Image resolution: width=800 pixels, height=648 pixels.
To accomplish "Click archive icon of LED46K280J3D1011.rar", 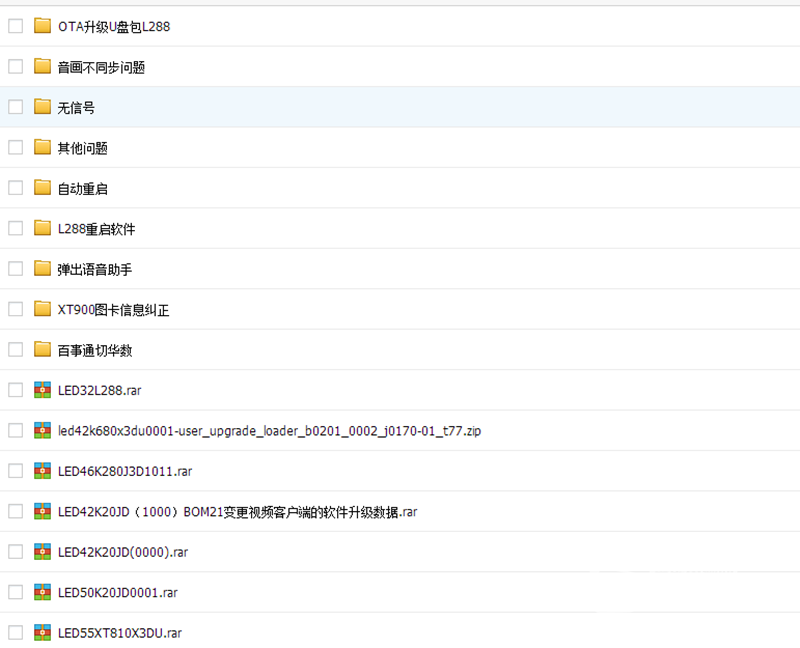I will pyautogui.click(x=42, y=470).
